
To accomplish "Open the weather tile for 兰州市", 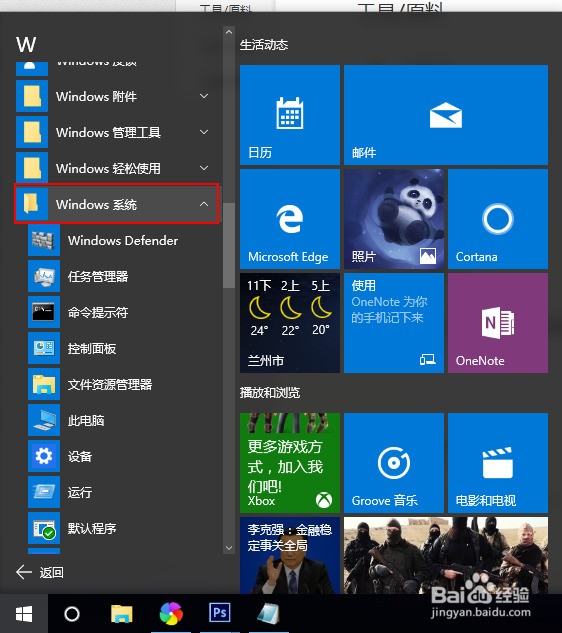I will [x=290, y=323].
